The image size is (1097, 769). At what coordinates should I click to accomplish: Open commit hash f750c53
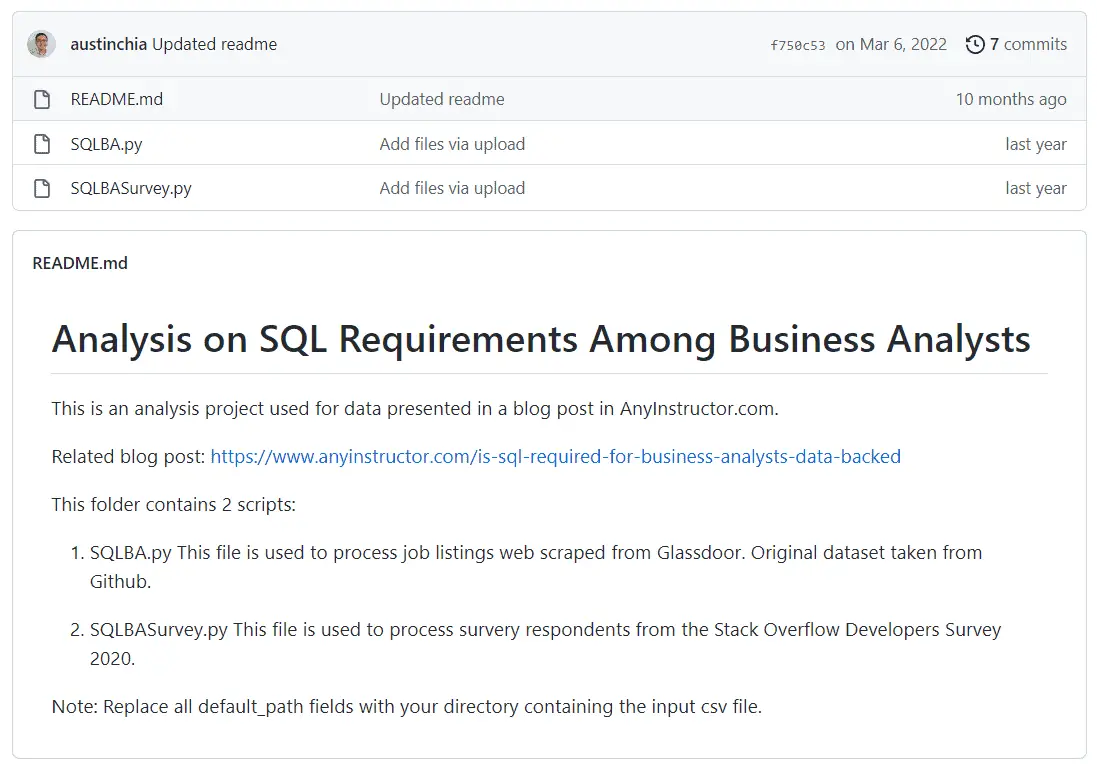(x=798, y=45)
